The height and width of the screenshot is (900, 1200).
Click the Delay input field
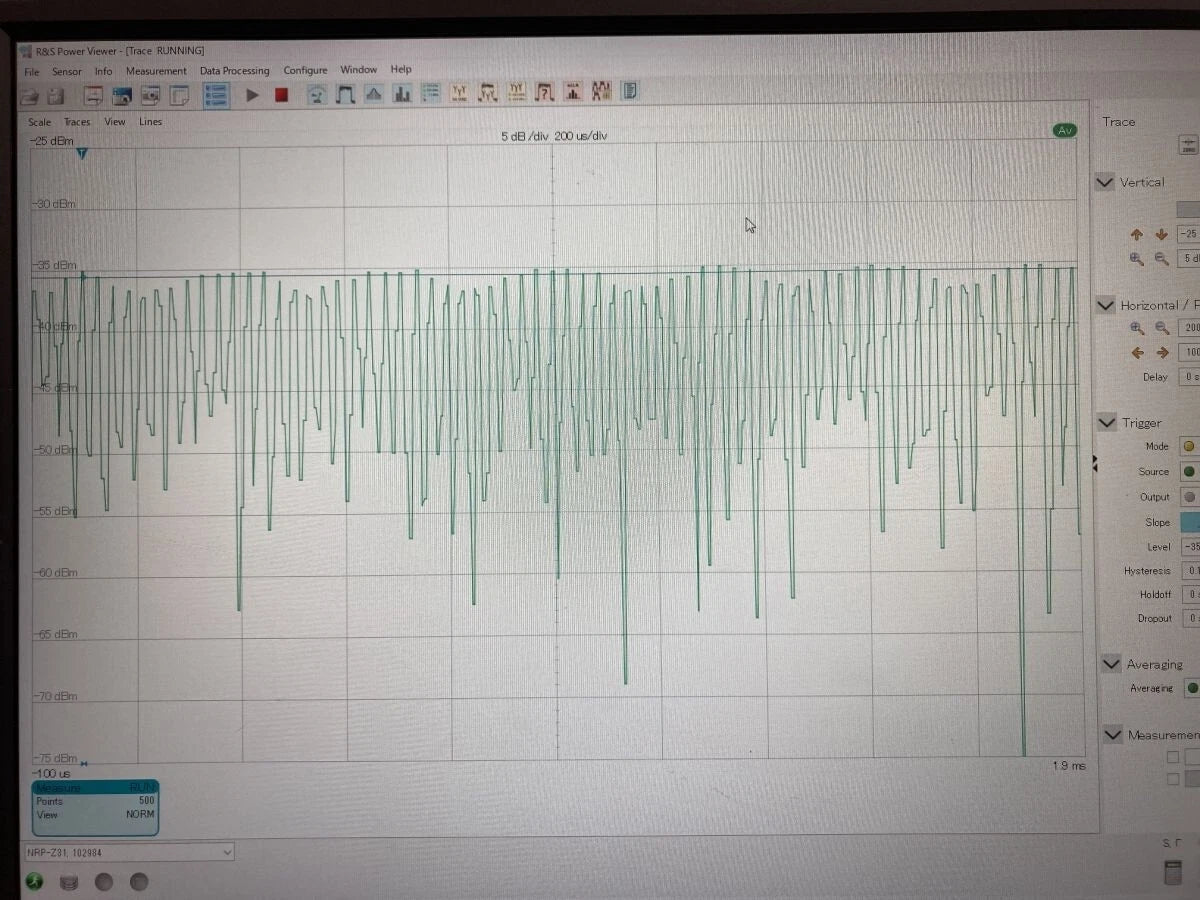1190,377
